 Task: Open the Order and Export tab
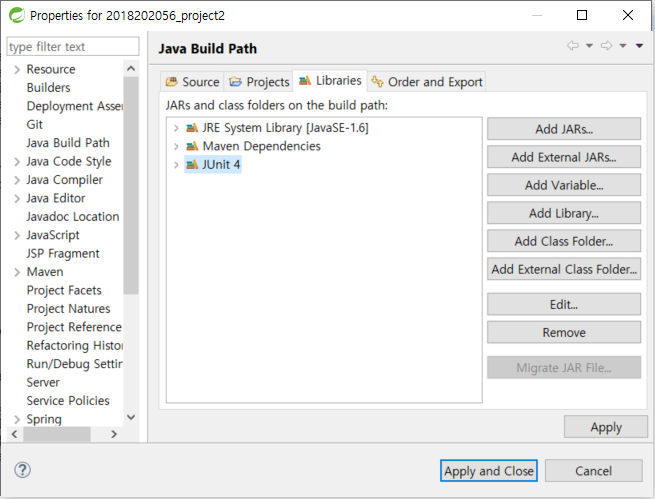[427, 81]
